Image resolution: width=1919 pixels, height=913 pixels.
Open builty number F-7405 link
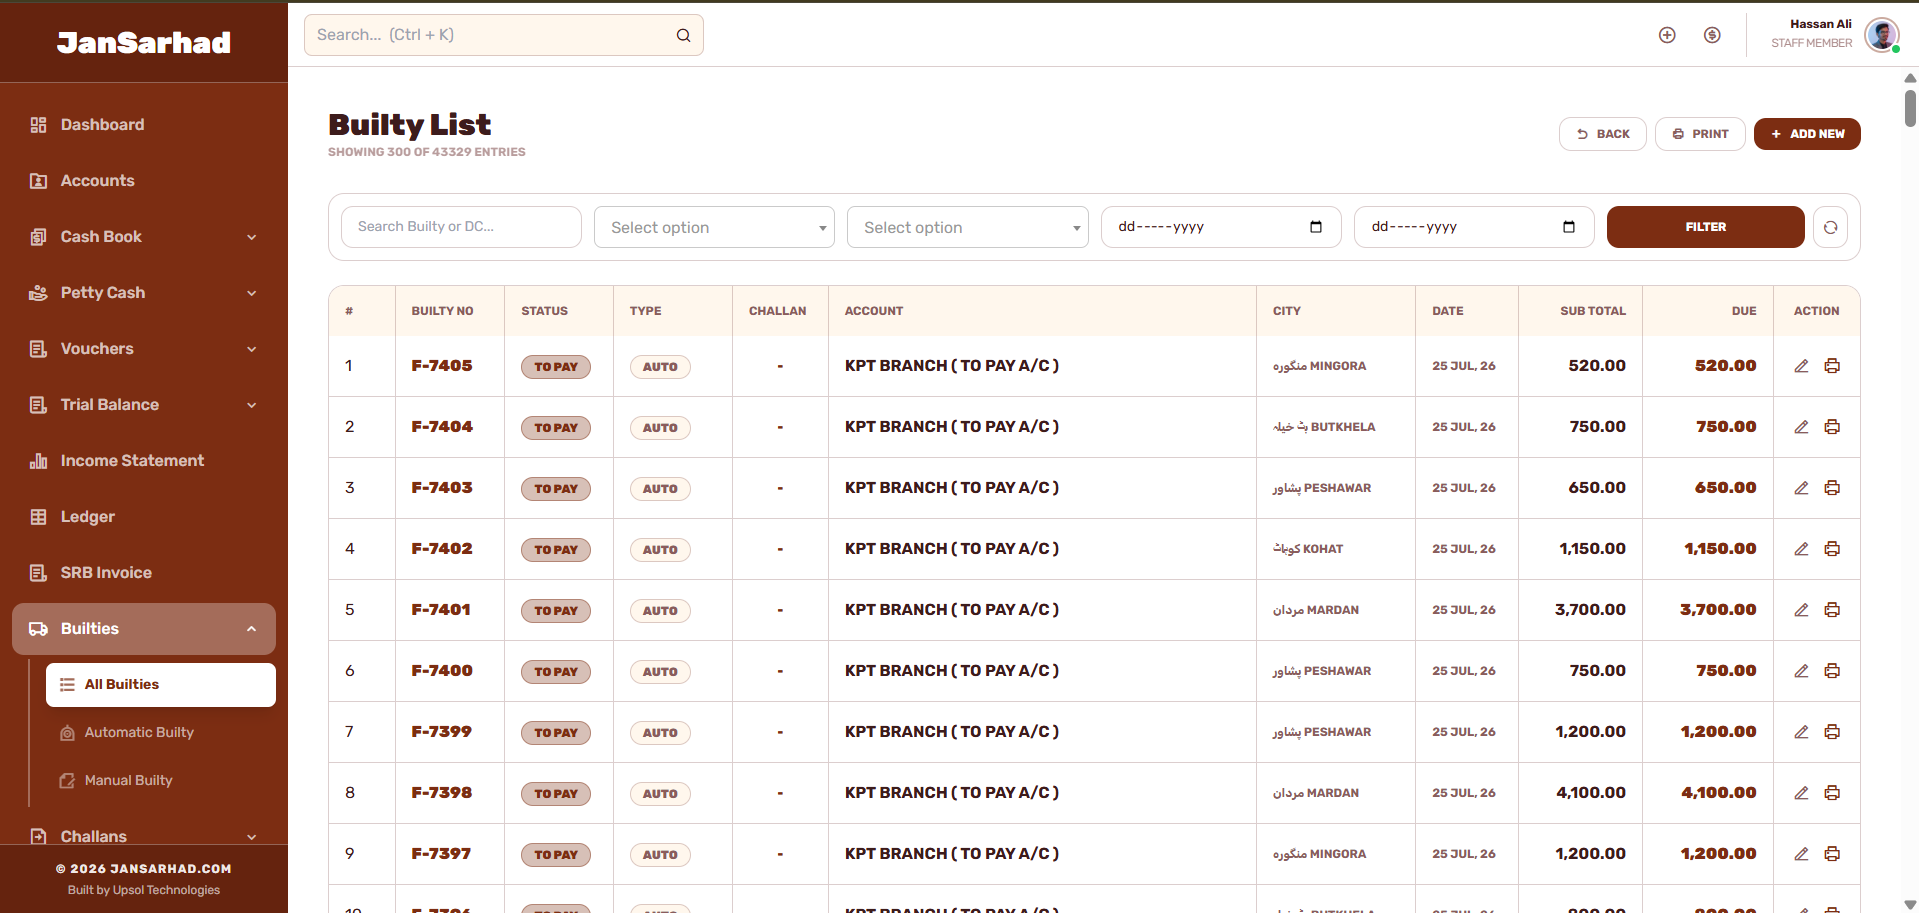[442, 366]
